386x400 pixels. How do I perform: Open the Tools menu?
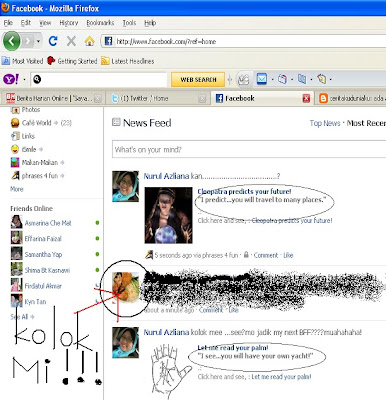pyautogui.click(x=129, y=23)
